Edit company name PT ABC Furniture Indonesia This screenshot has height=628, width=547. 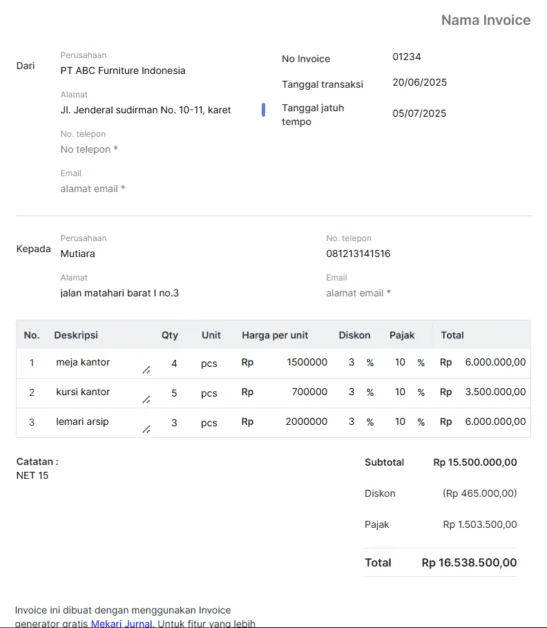tap(123, 70)
